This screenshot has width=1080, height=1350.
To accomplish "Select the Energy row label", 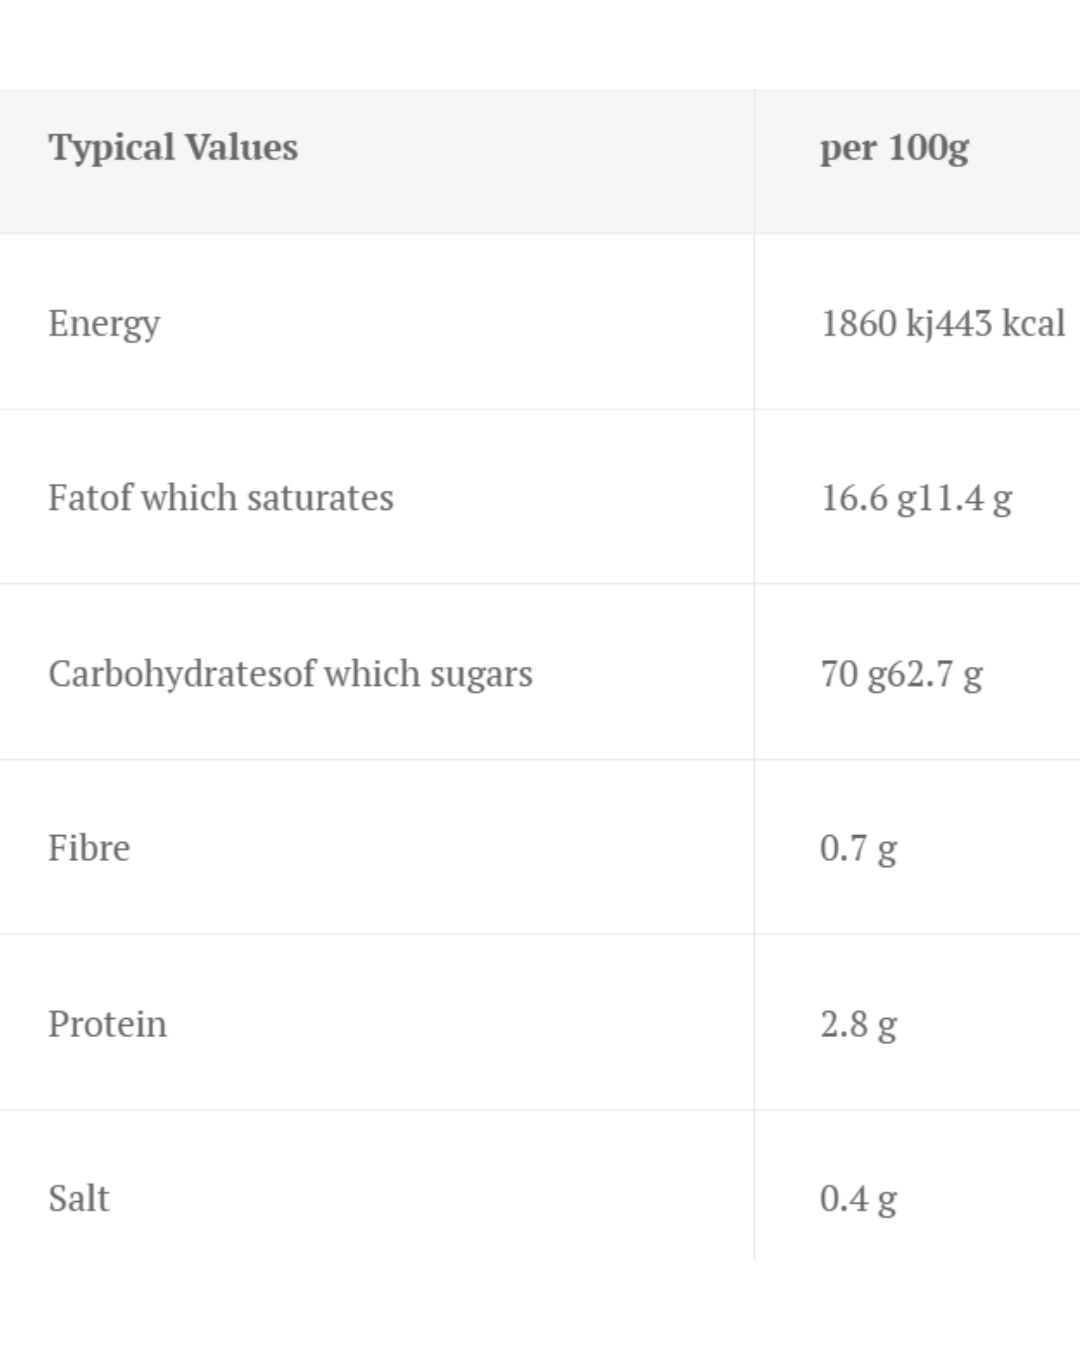I will point(104,323).
